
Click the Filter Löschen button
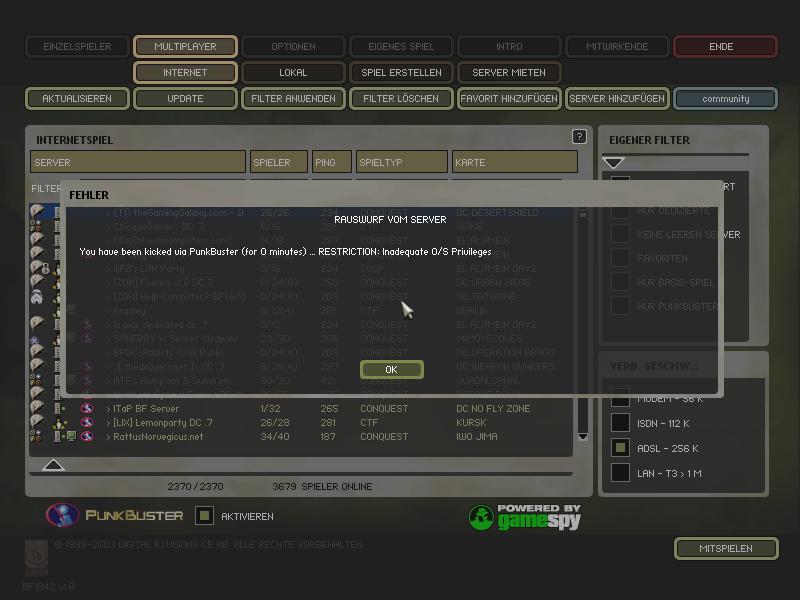(401, 98)
